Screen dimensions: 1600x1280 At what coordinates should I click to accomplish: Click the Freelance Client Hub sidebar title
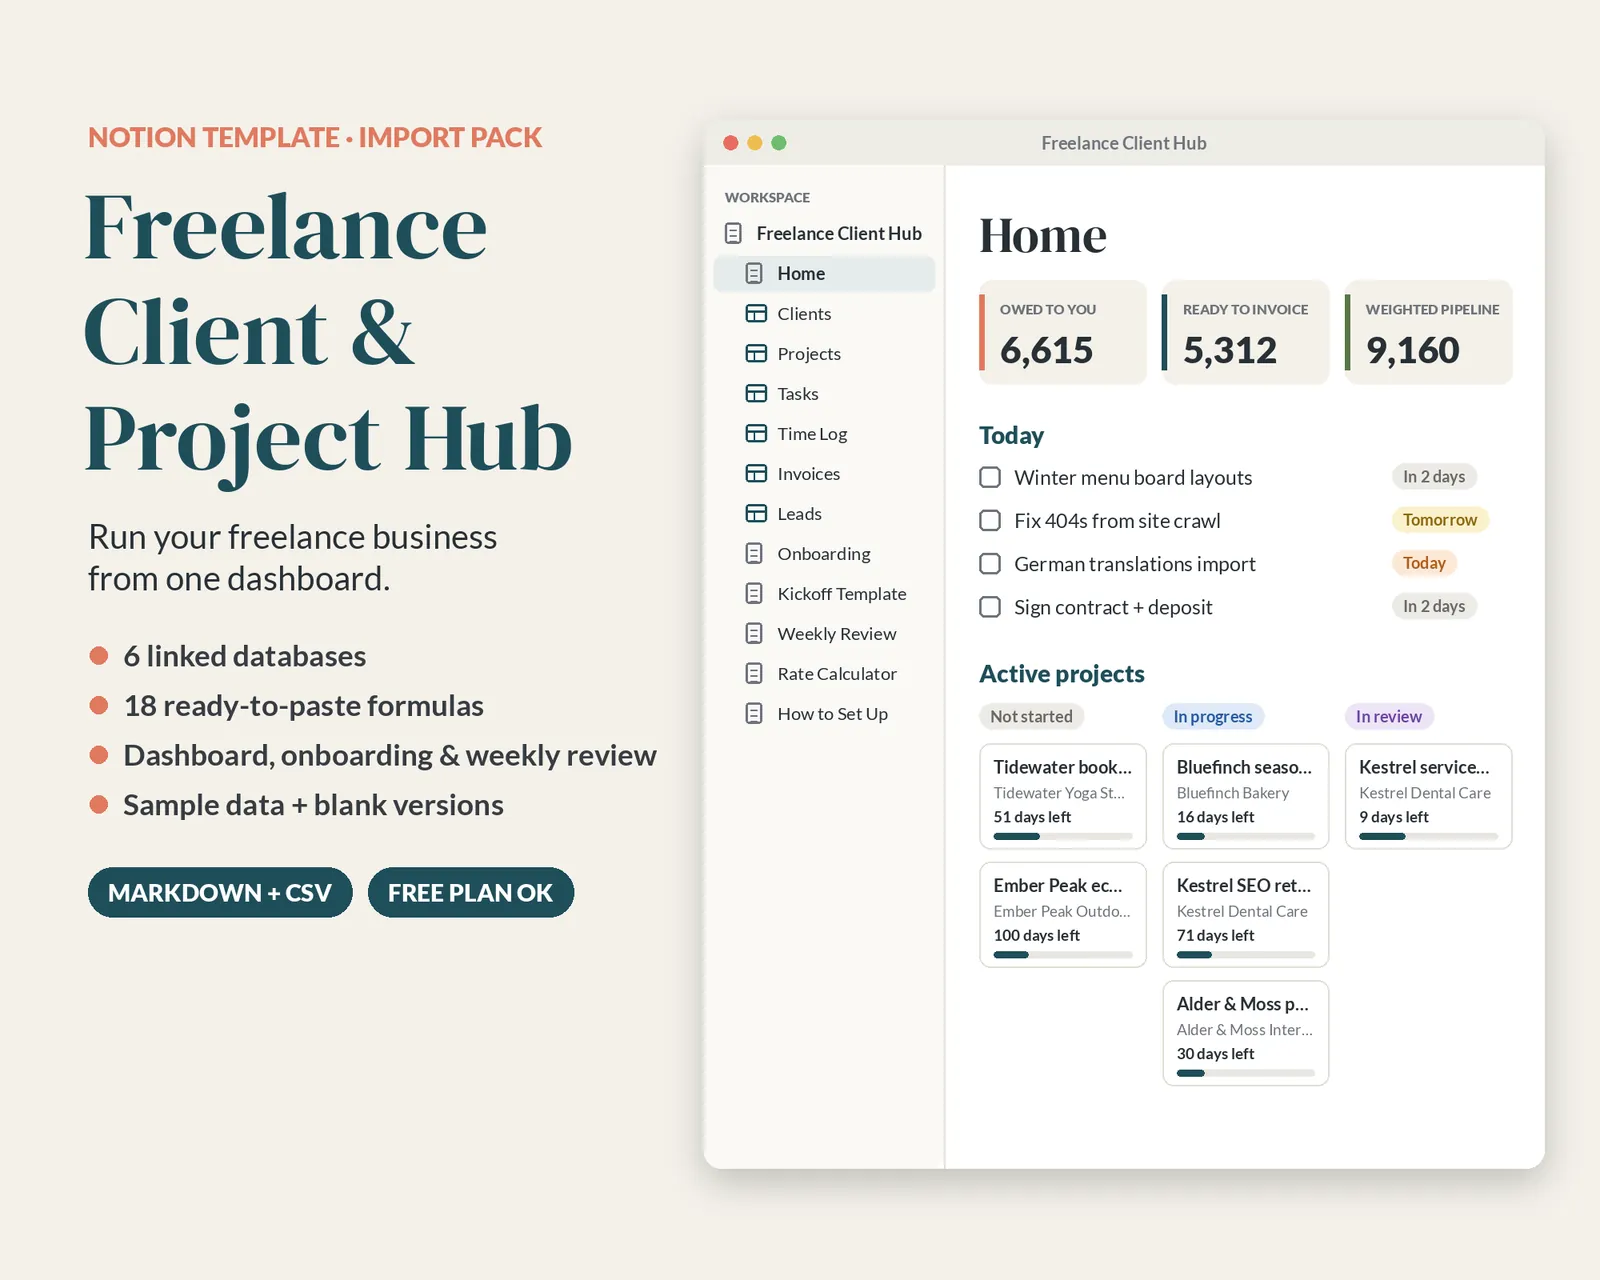pos(839,233)
